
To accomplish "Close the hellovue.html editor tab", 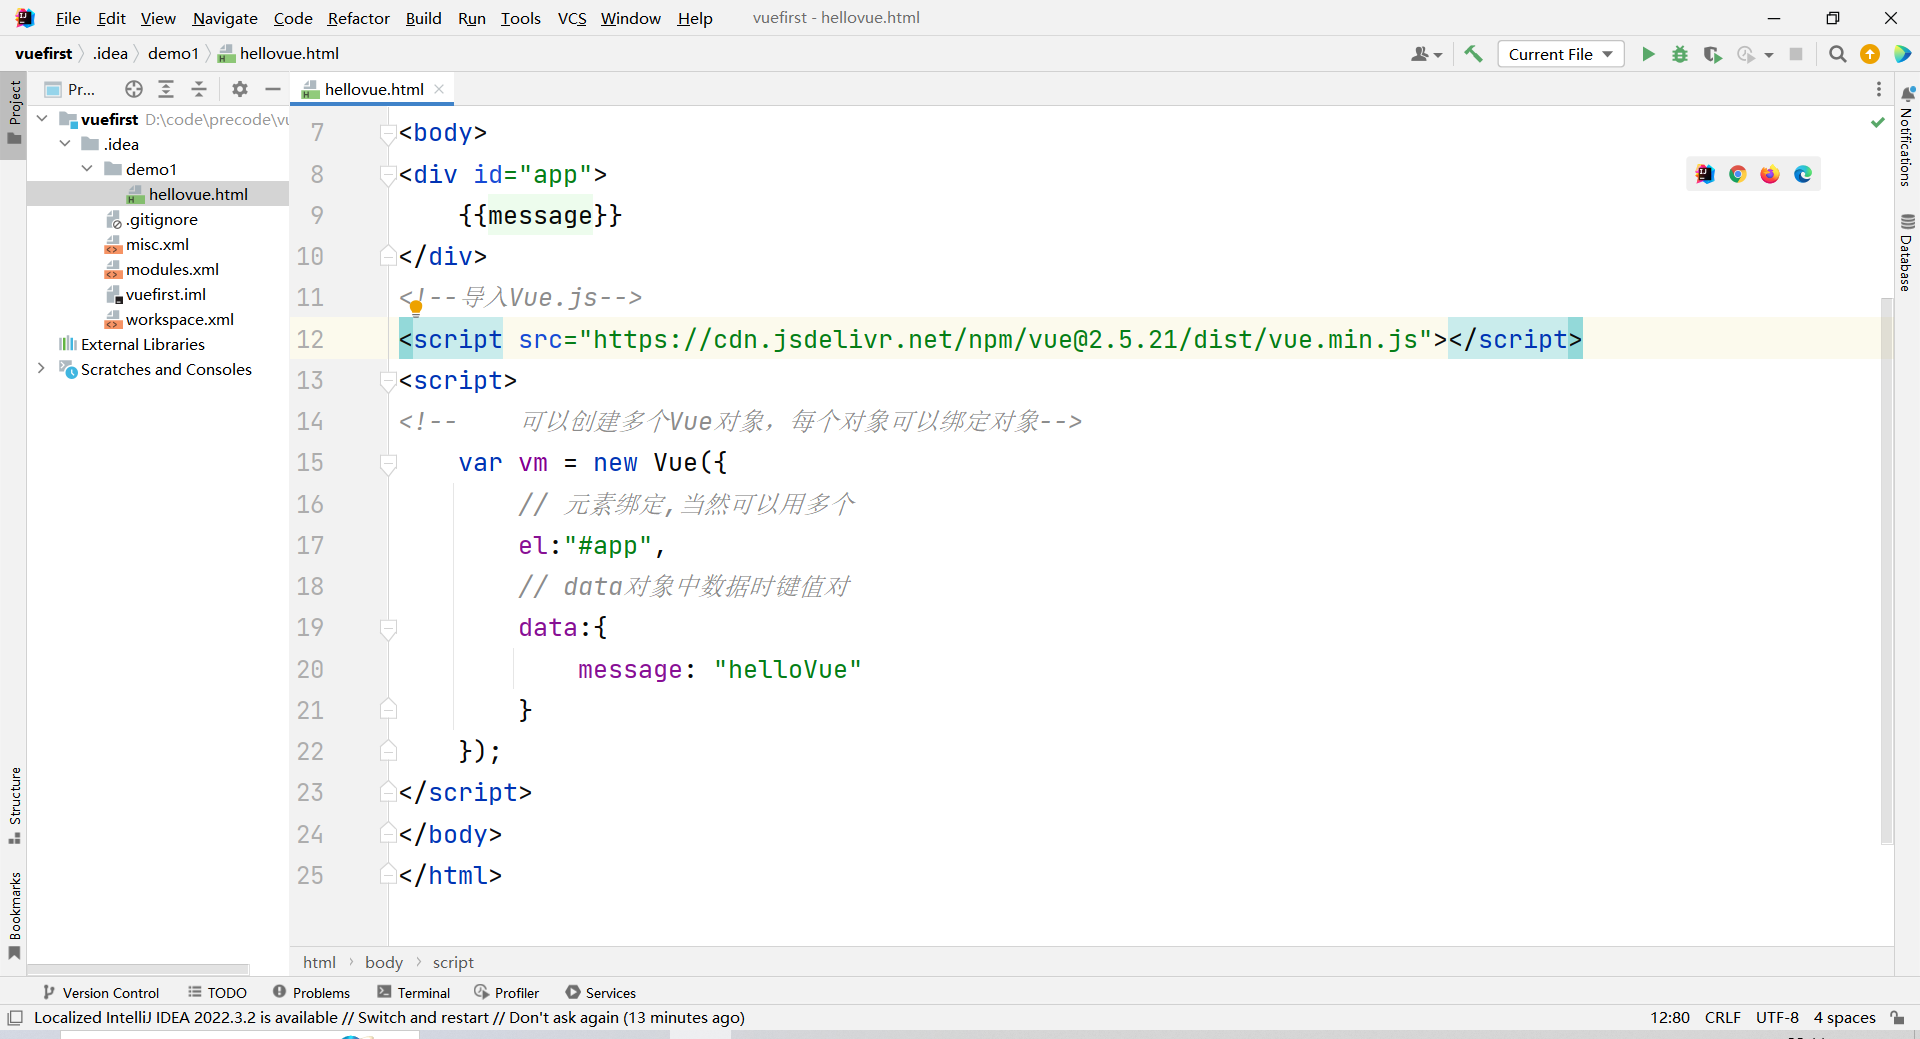I will [x=439, y=89].
